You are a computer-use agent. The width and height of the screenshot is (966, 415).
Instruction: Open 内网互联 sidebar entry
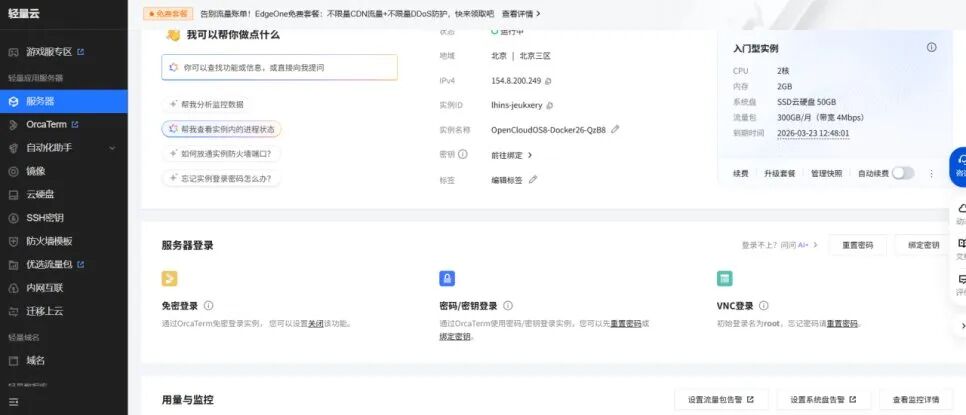coord(44,288)
